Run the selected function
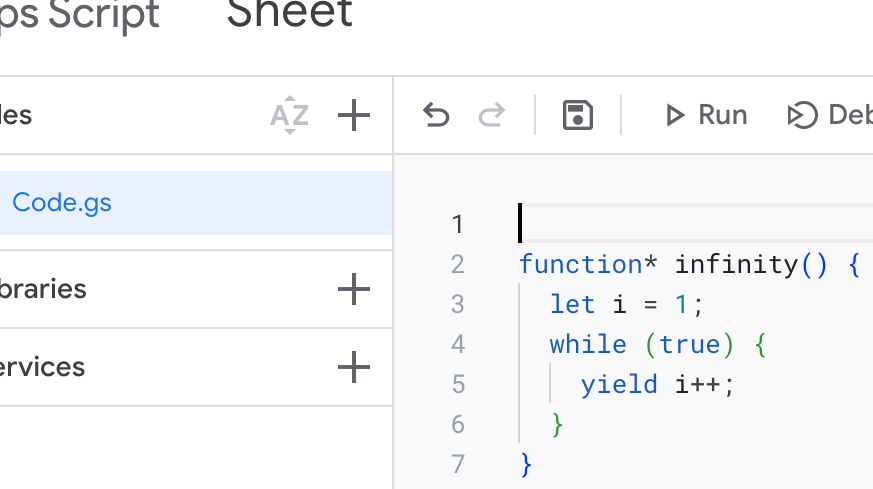The height and width of the screenshot is (489, 873). pyautogui.click(x=706, y=116)
